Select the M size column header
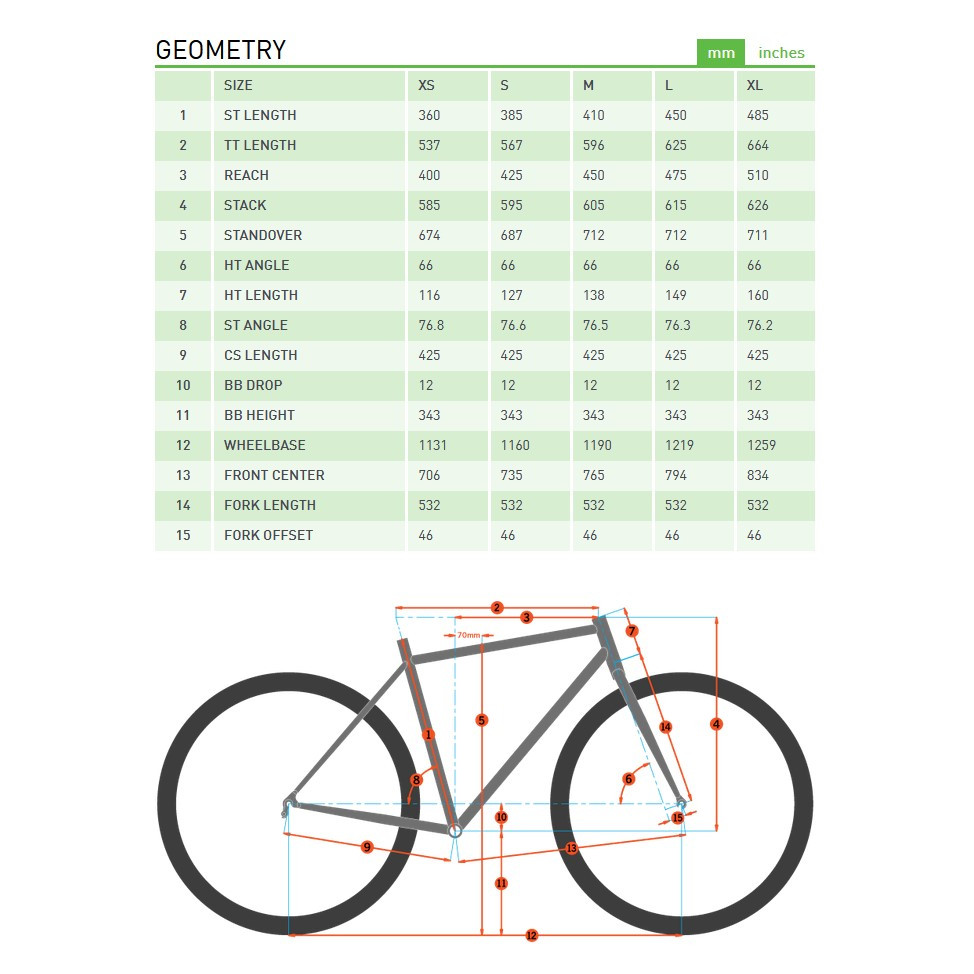This screenshot has width=974, height=974. 588,85
